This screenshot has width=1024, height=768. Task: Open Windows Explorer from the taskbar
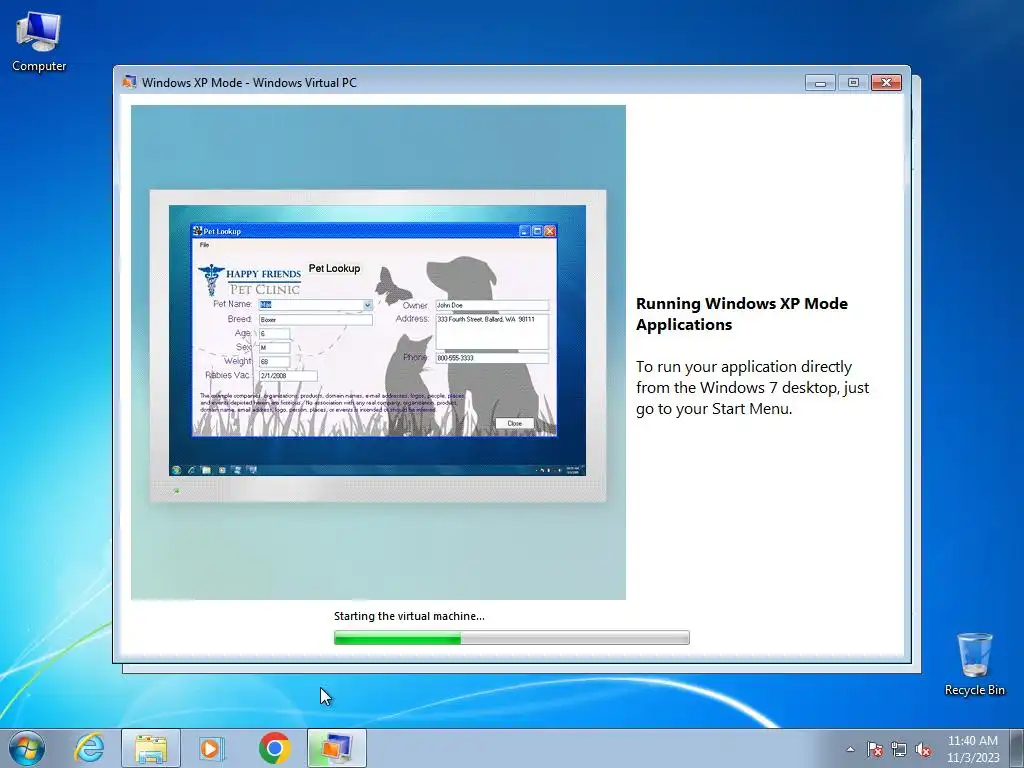click(x=151, y=748)
